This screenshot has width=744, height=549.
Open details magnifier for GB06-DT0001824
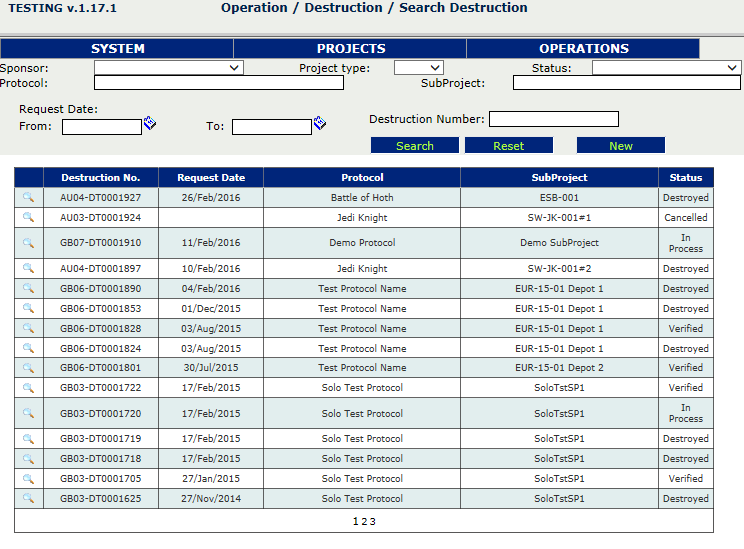tap(28, 348)
